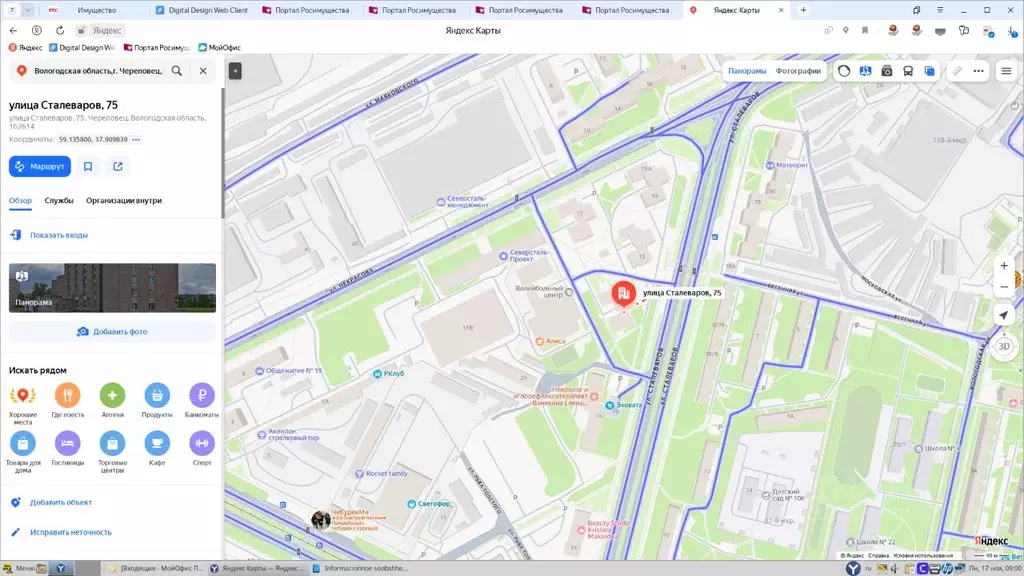
Task: Clear the search field with X
Action: pyautogui.click(x=203, y=71)
